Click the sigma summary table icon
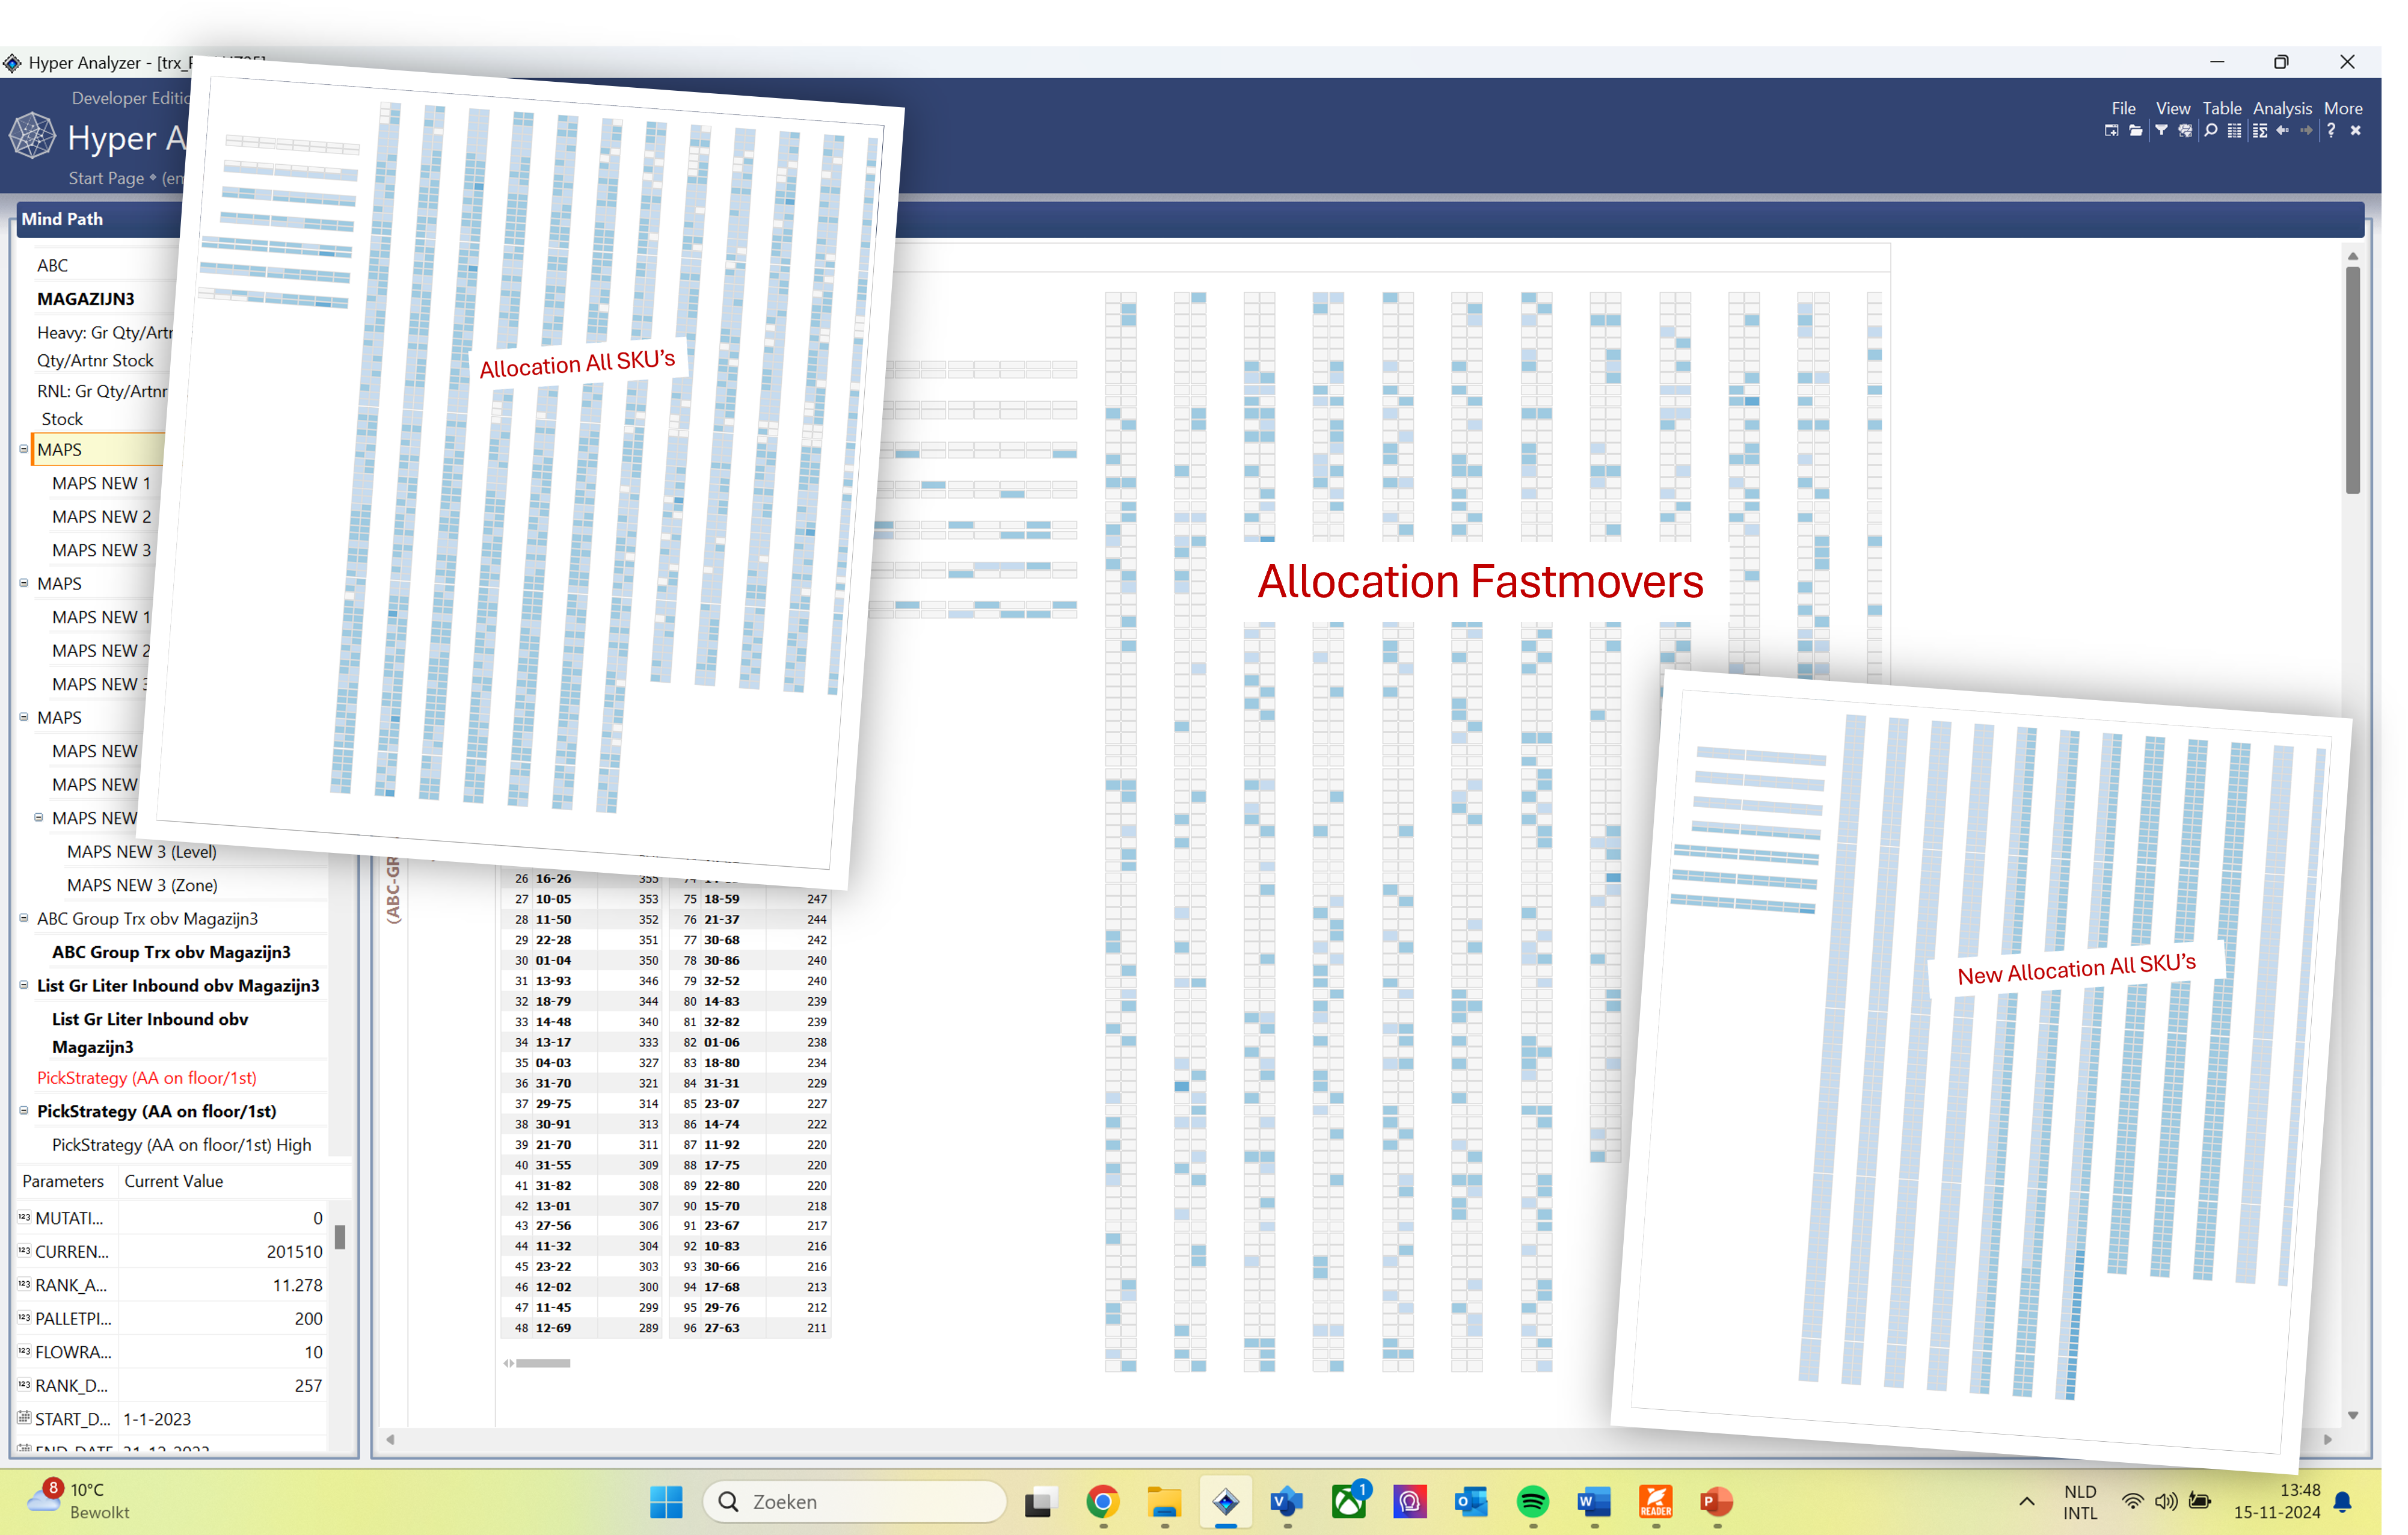This screenshot has width=2408, height=1535. coord(2260,131)
